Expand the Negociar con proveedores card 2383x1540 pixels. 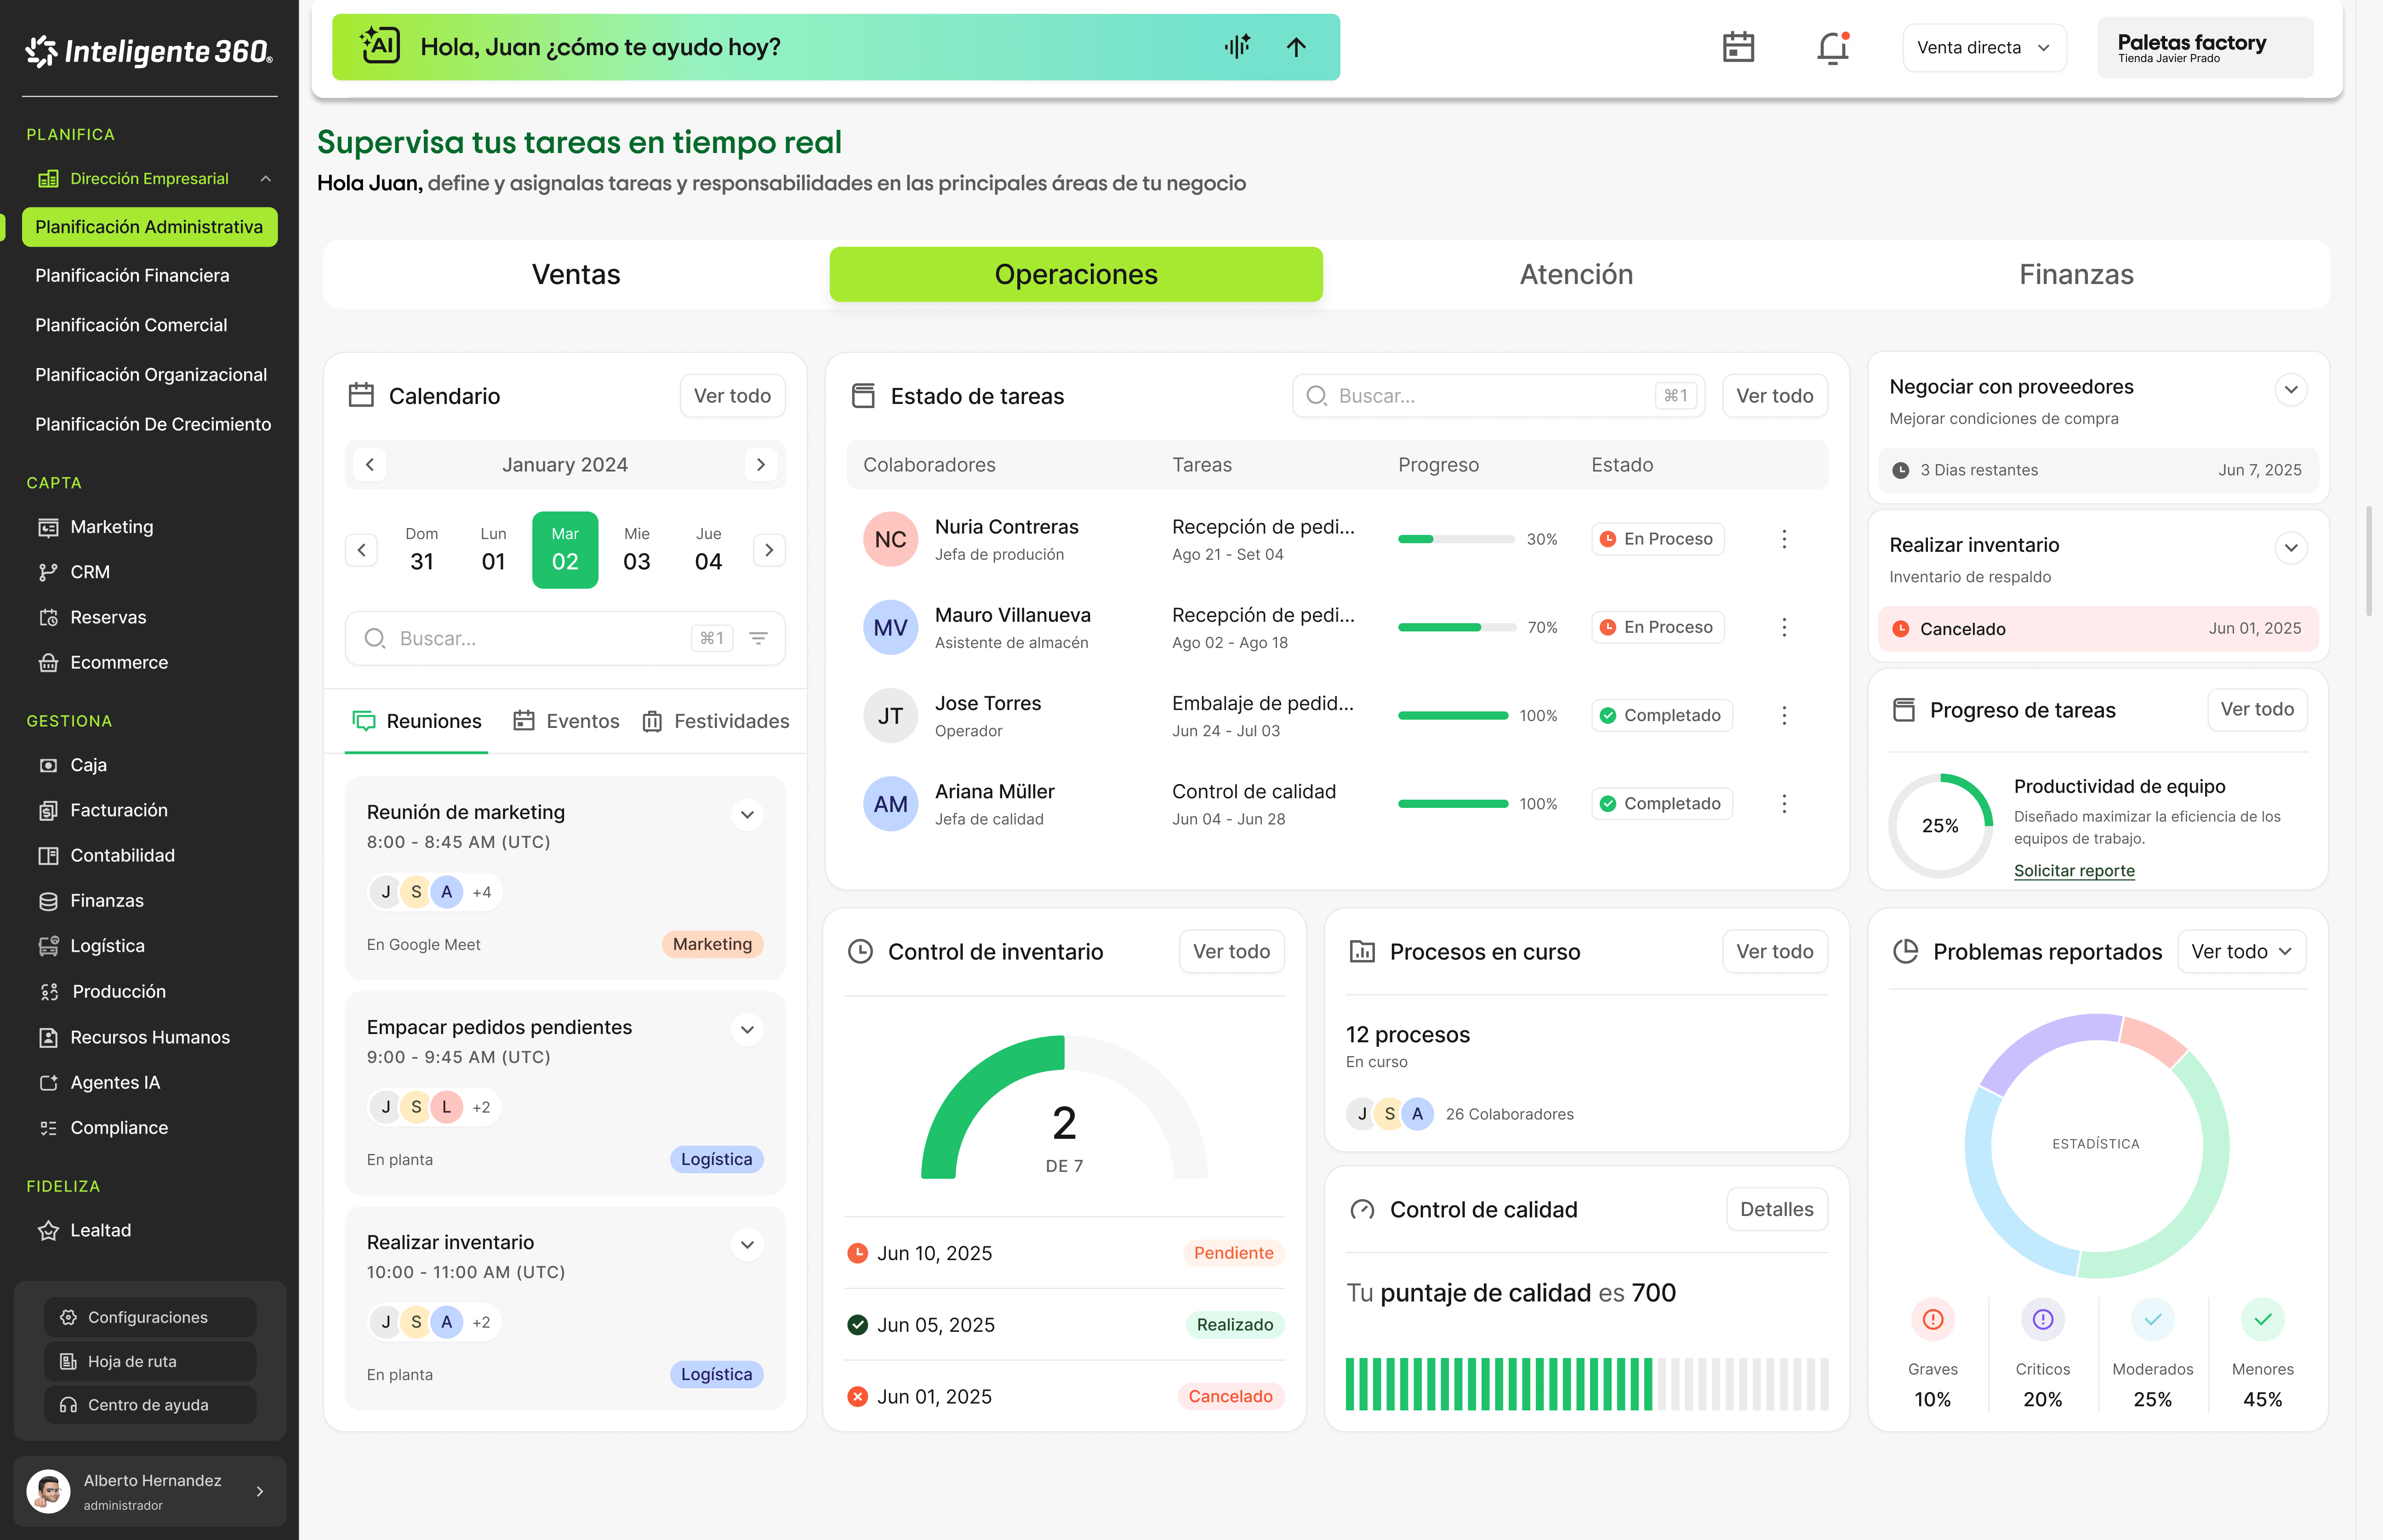click(2290, 389)
